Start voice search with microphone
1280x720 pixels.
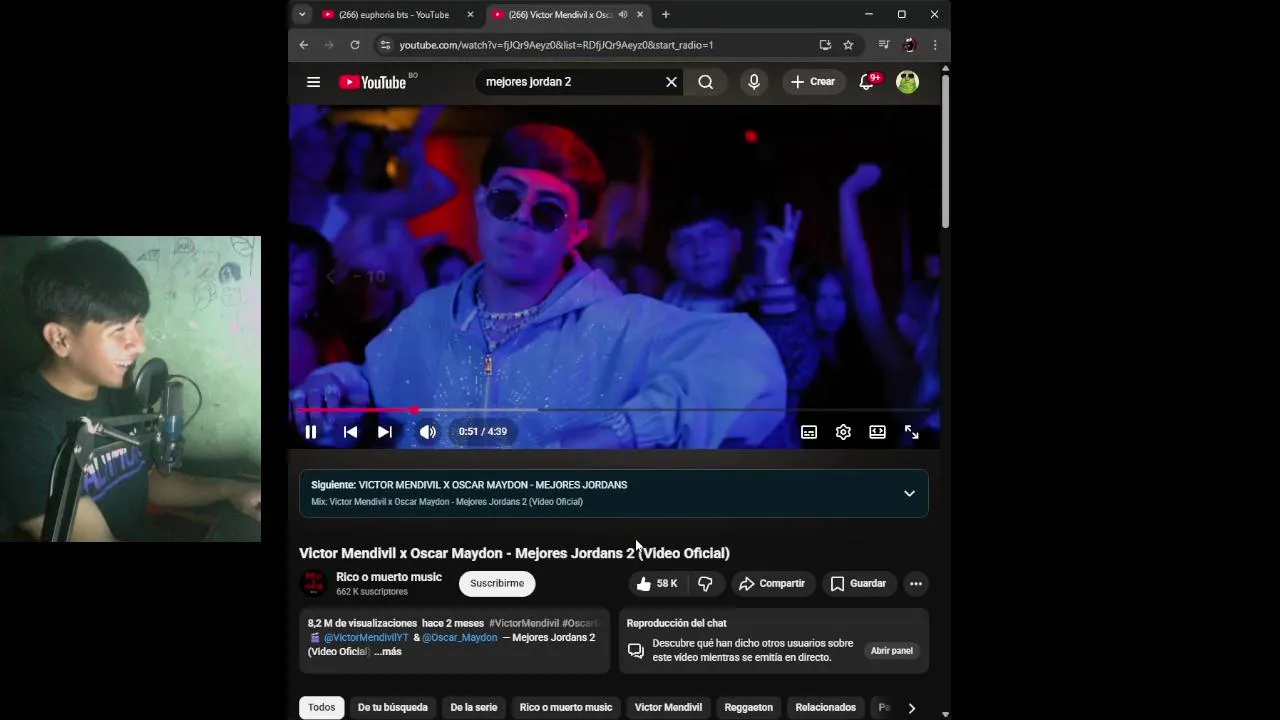click(x=754, y=82)
